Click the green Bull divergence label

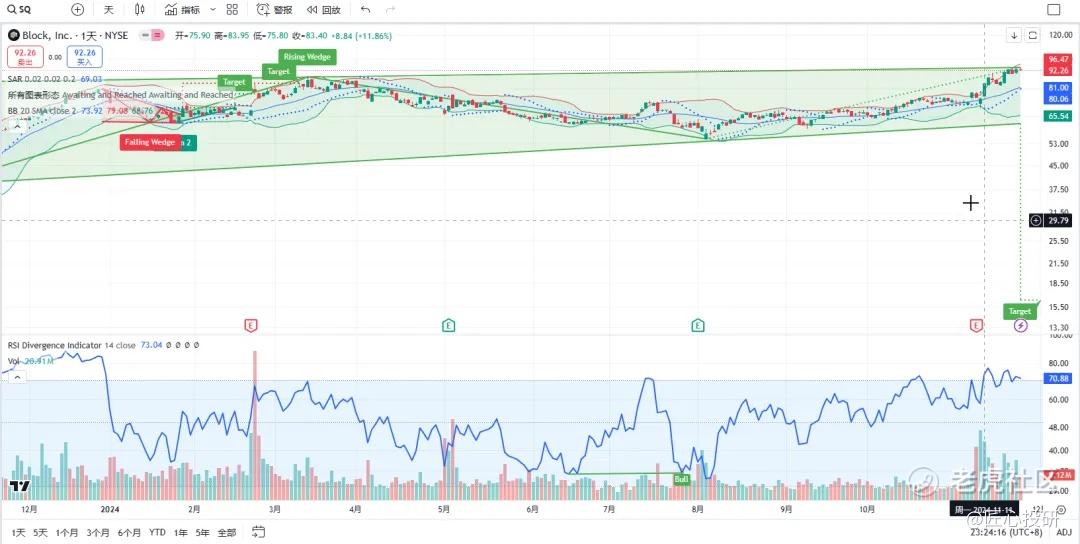(682, 479)
